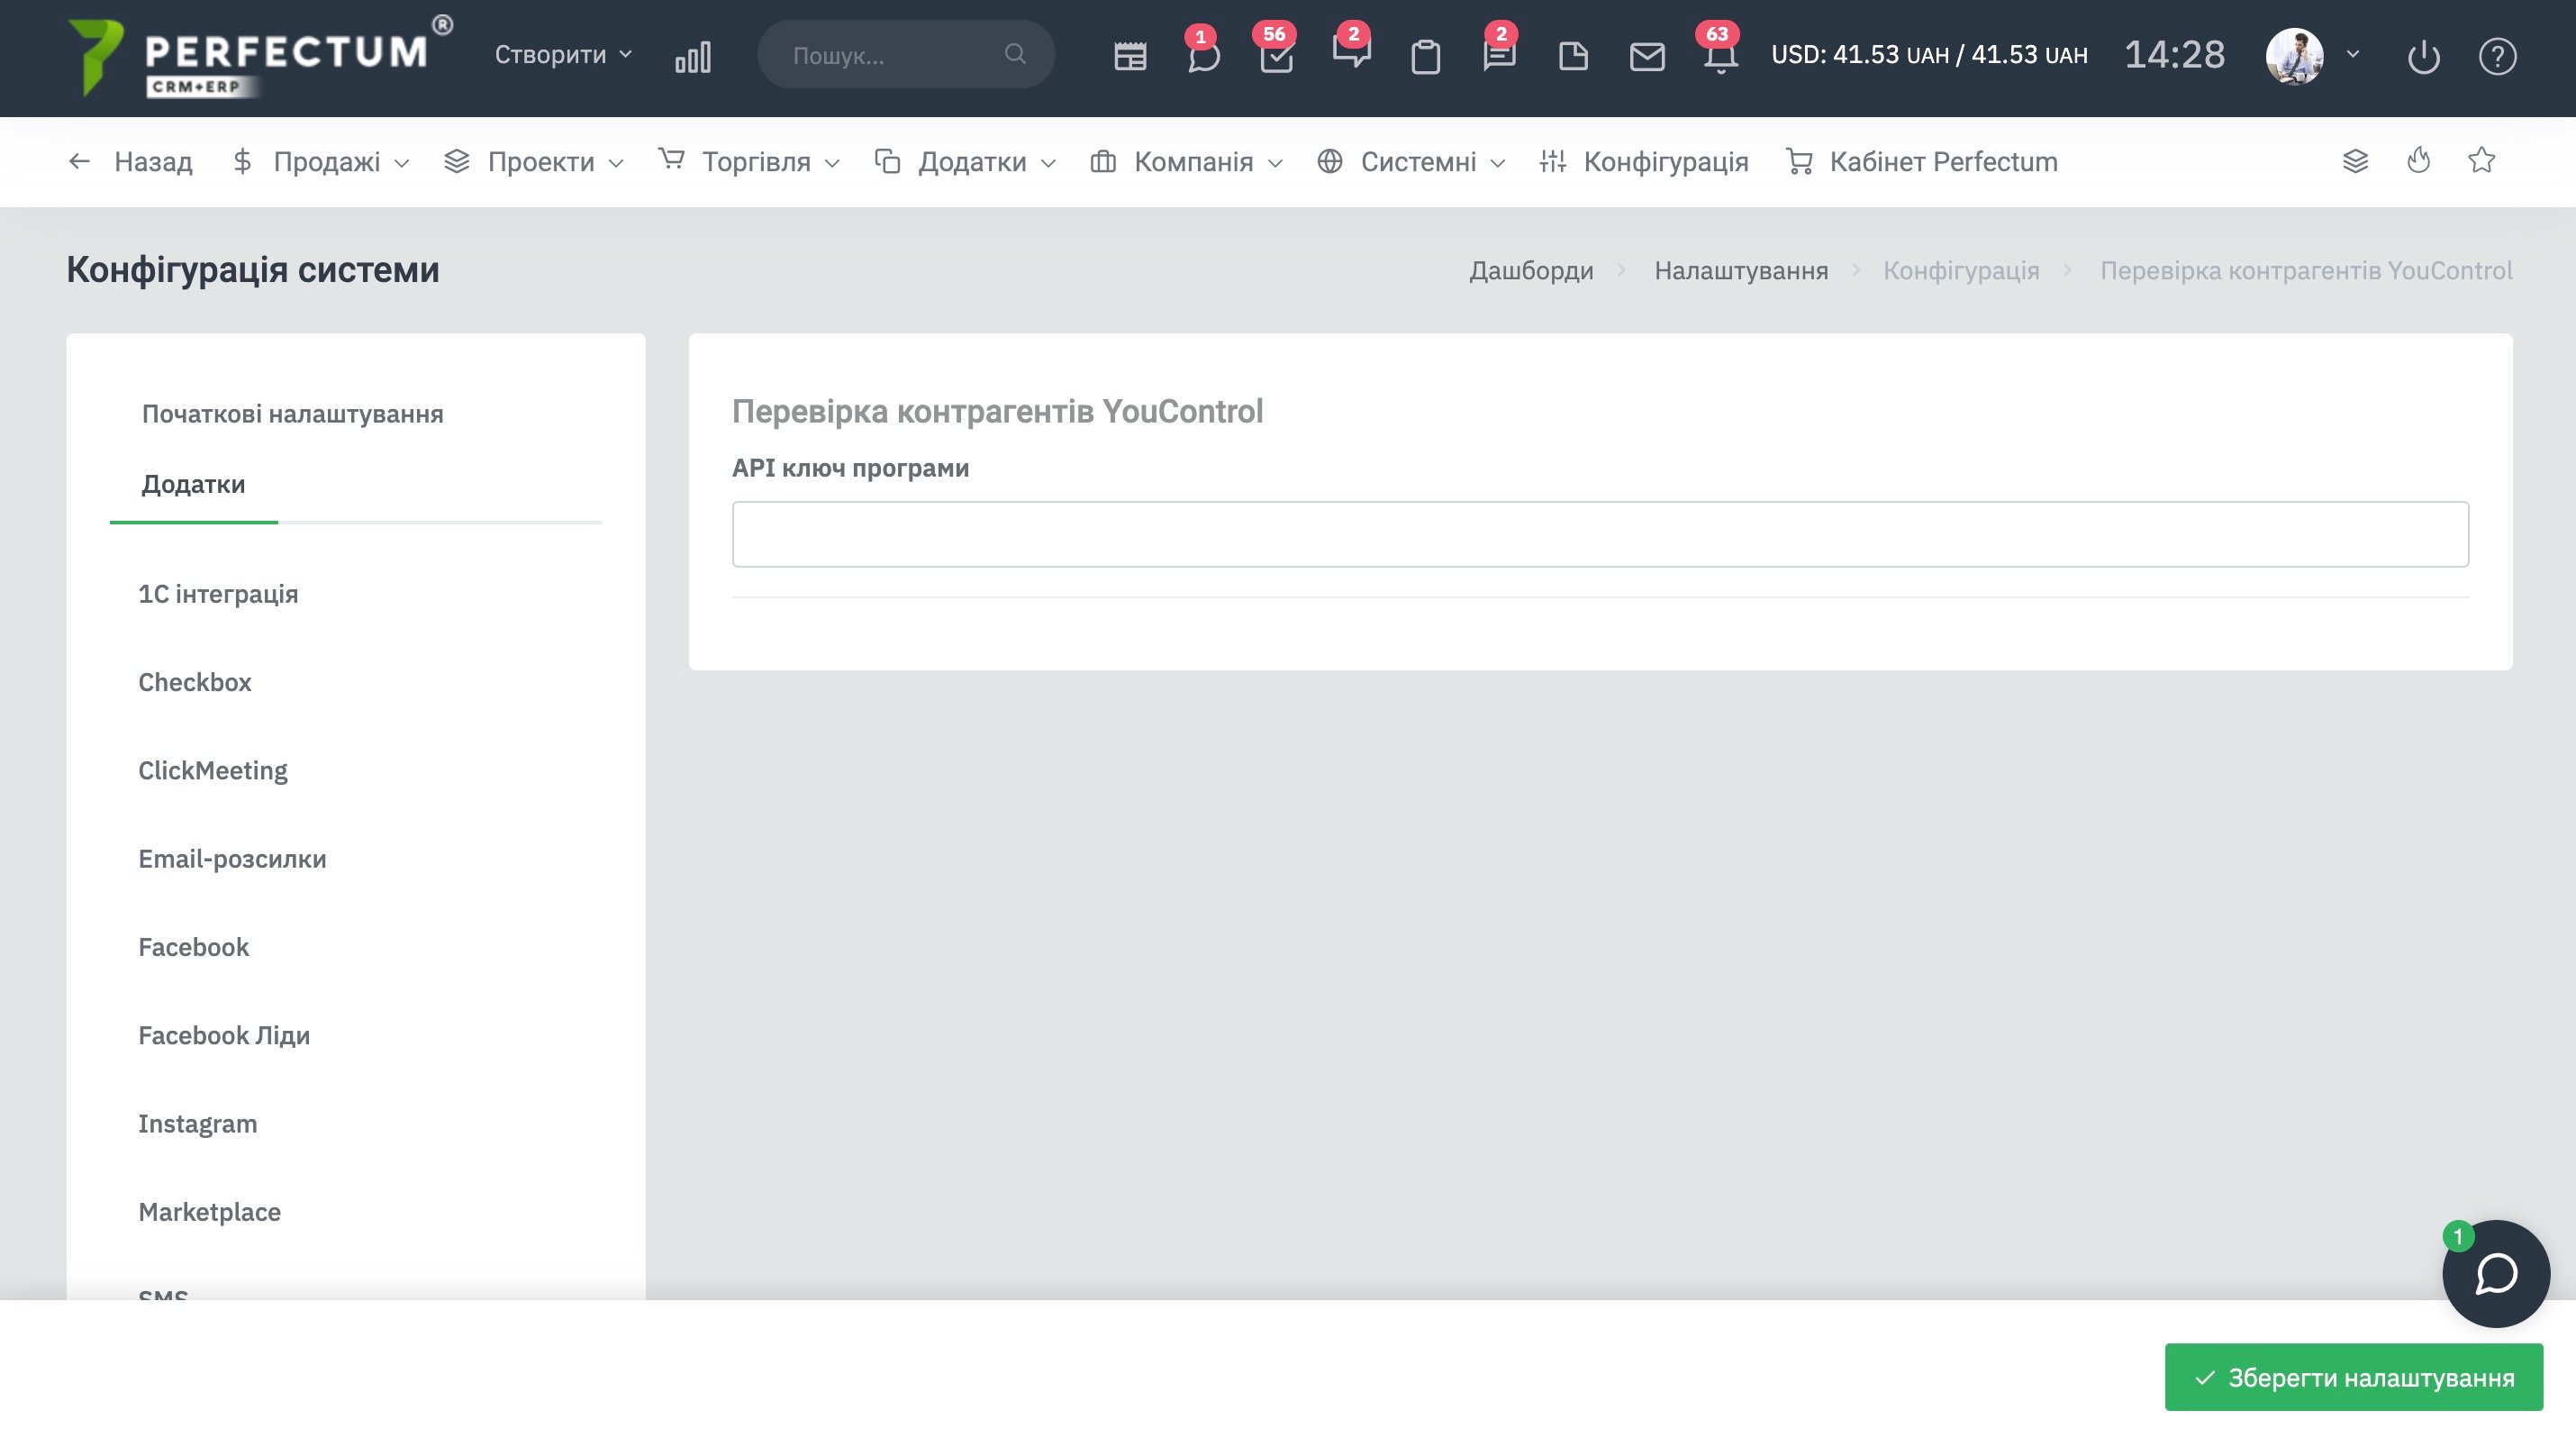
Task: Open the Створити dropdown
Action: [x=563, y=54]
